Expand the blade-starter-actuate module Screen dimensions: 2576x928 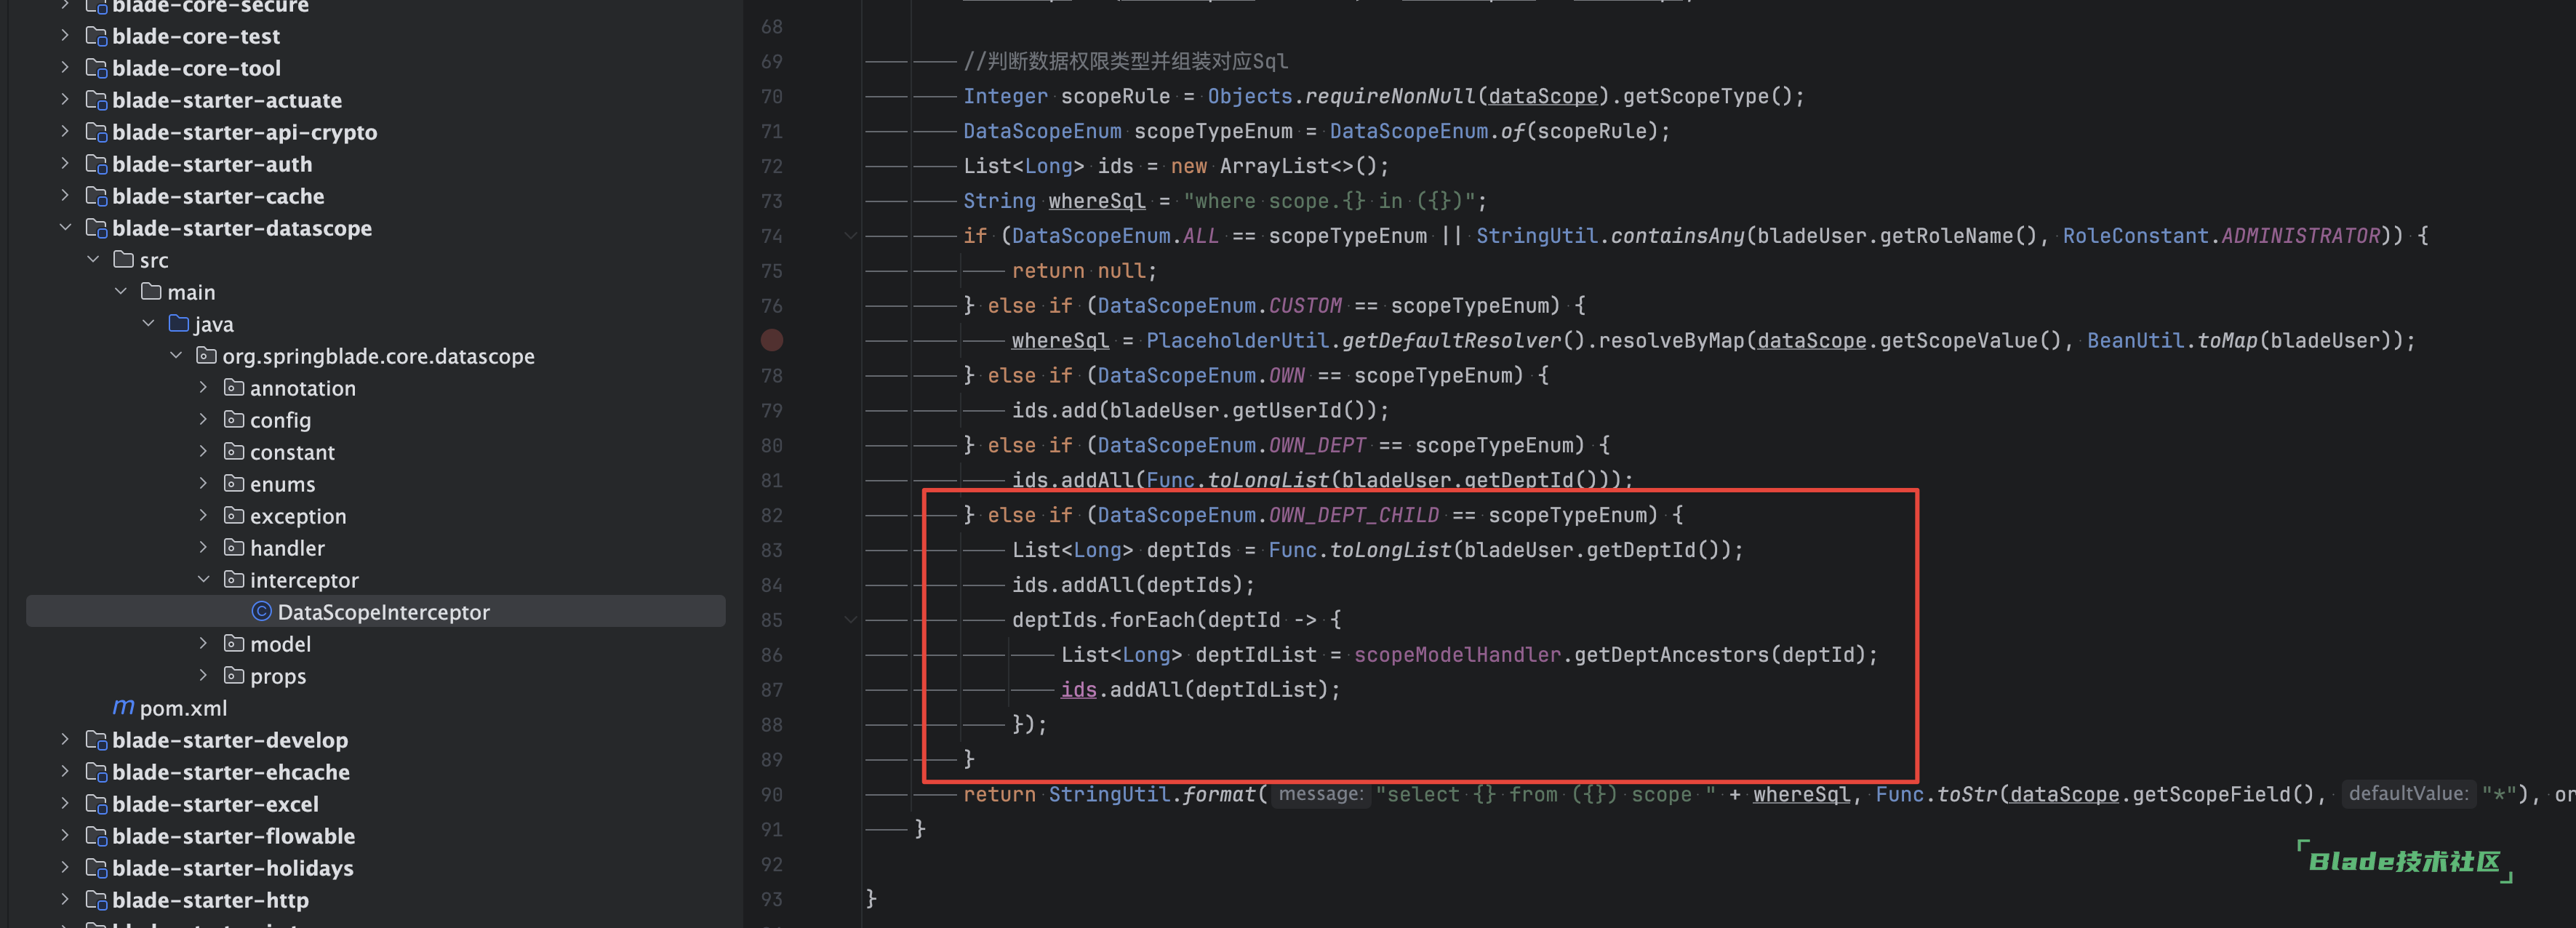(x=65, y=100)
